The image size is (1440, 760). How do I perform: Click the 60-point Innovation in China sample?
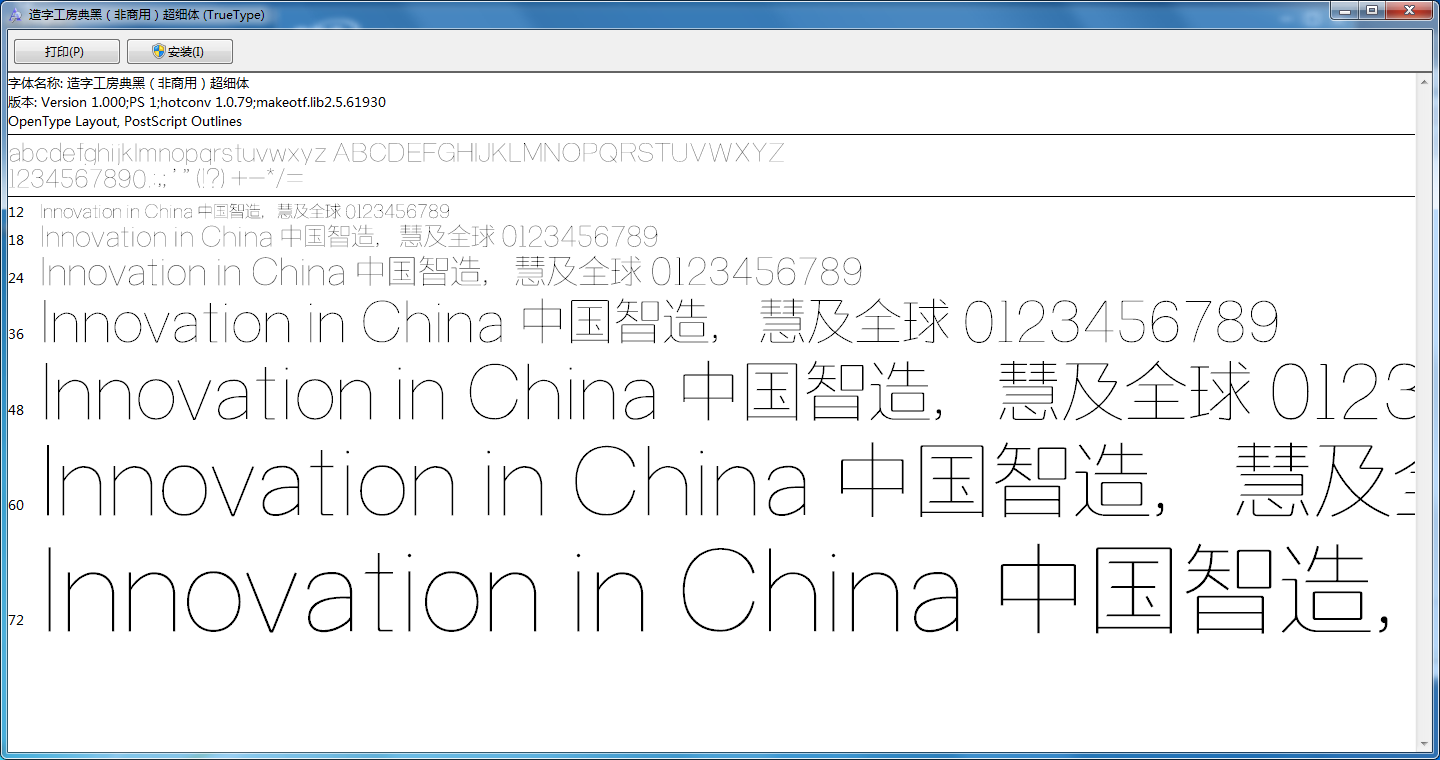[728, 481]
